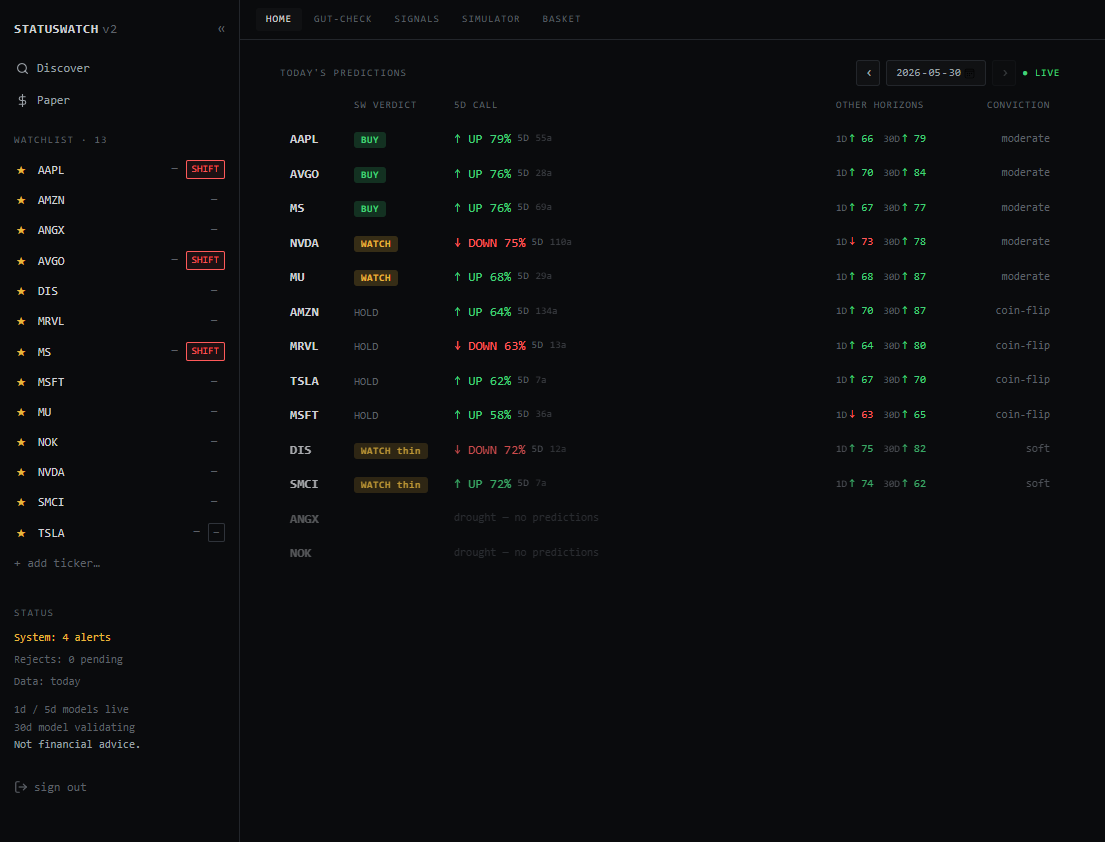The width and height of the screenshot is (1105, 842).
Task: Click the star icon beside TSLA
Action: [x=21, y=533]
